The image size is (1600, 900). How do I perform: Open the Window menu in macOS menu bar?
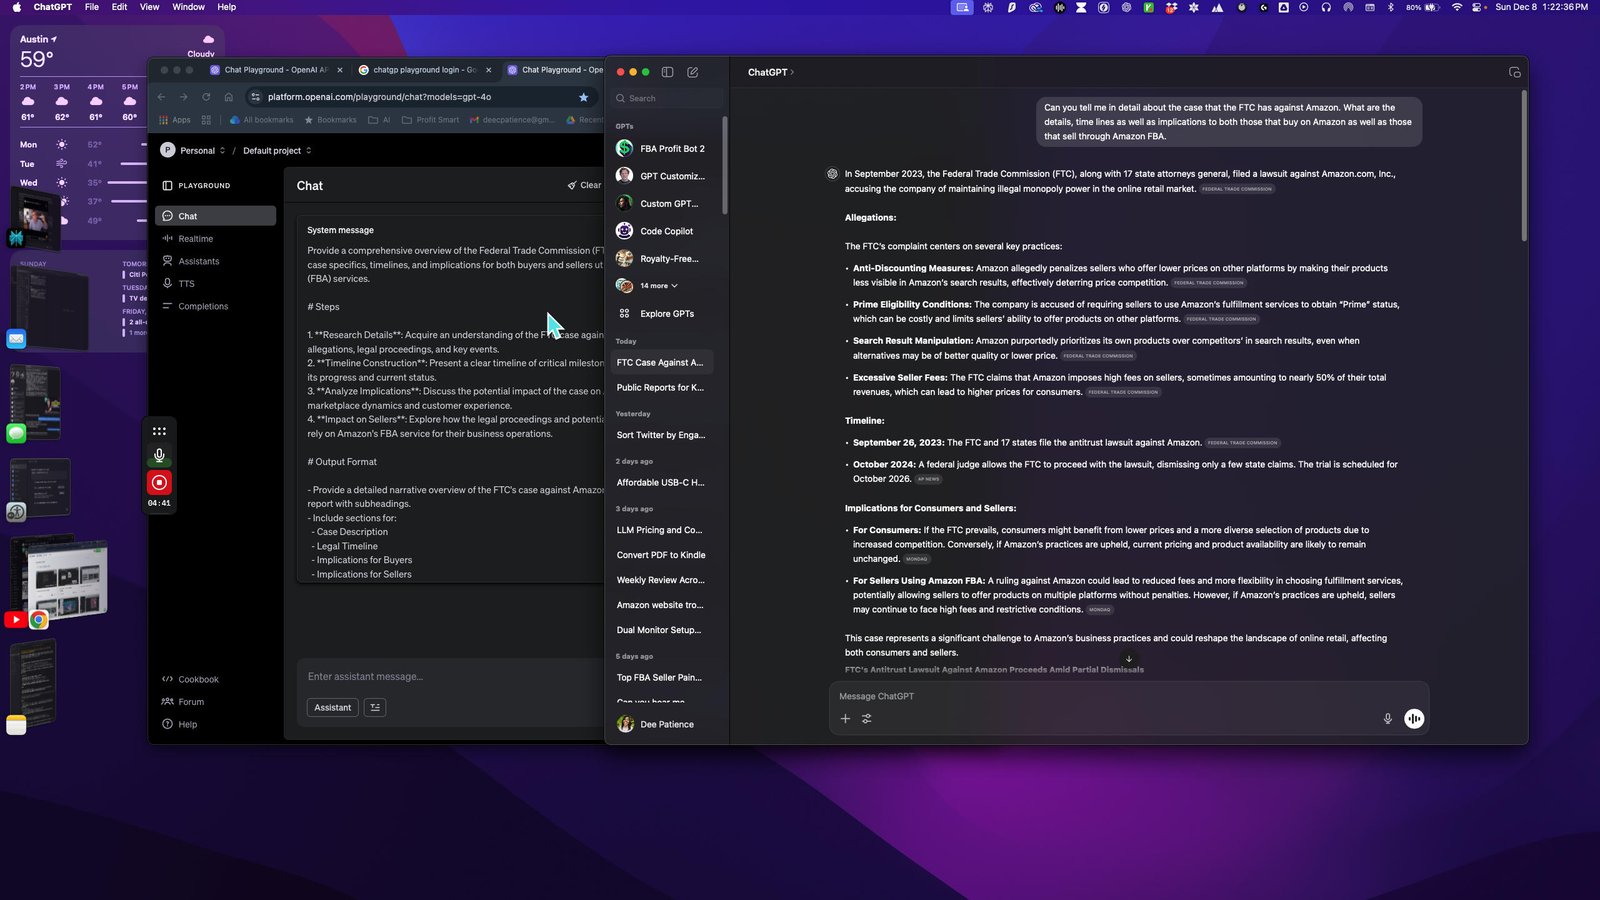click(x=188, y=7)
